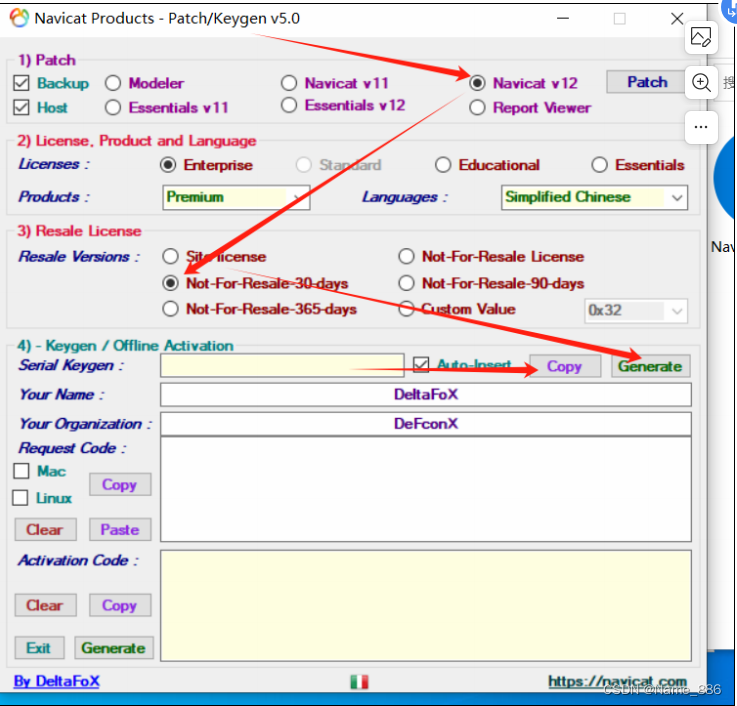Click Generate next to Serial Keygen
The width and height of the screenshot is (737, 706).
(651, 366)
